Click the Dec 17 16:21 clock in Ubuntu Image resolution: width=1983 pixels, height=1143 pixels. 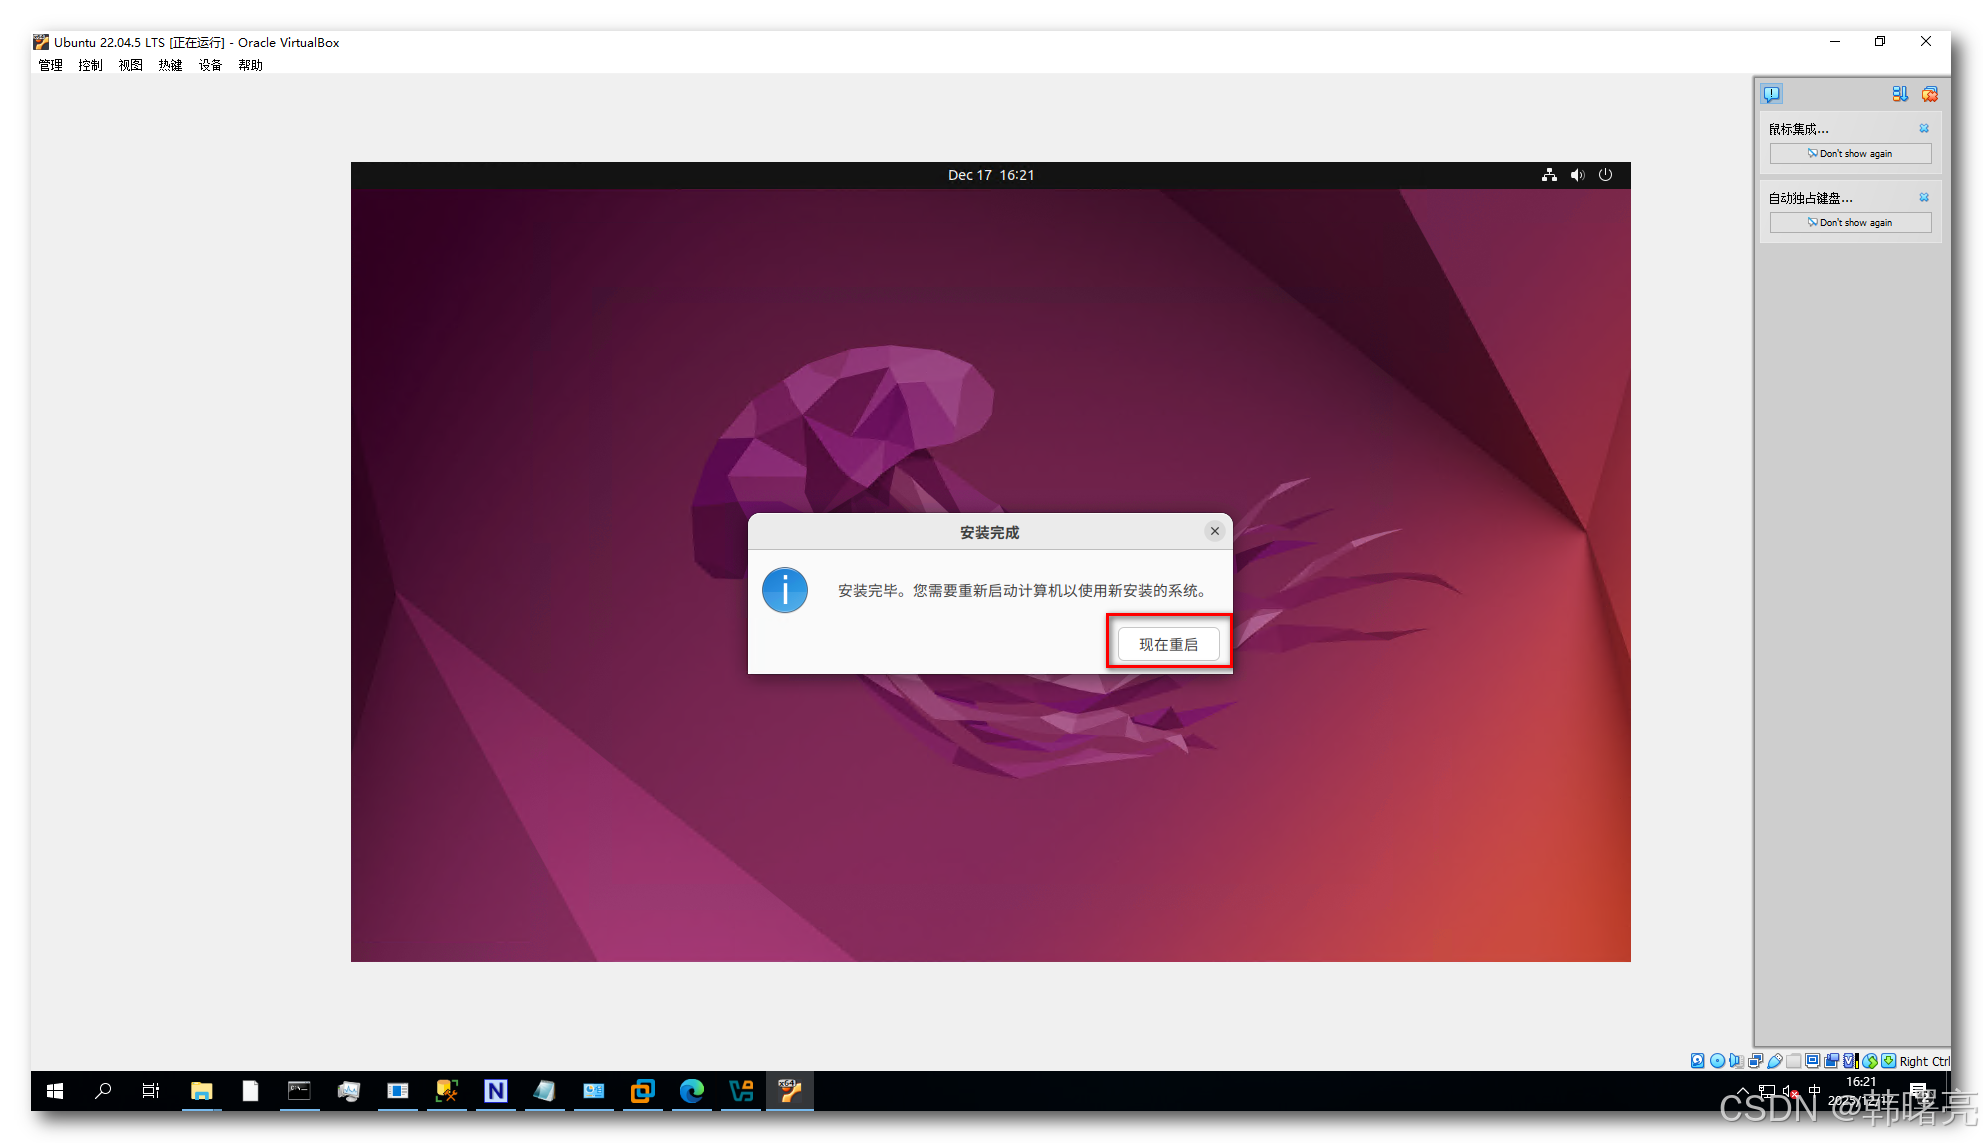pyautogui.click(x=991, y=175)
